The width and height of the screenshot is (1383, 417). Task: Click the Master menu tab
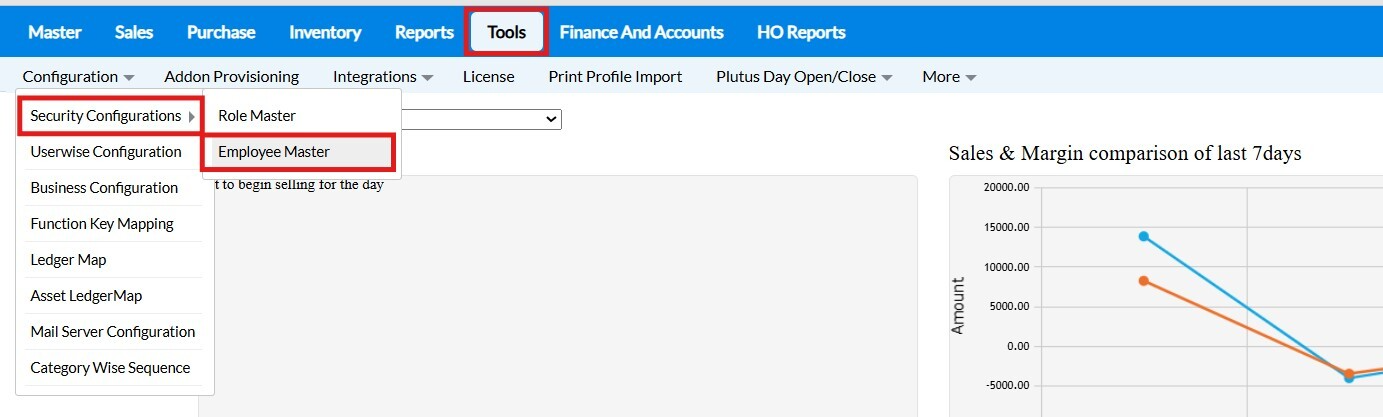[x=55, y=32]
